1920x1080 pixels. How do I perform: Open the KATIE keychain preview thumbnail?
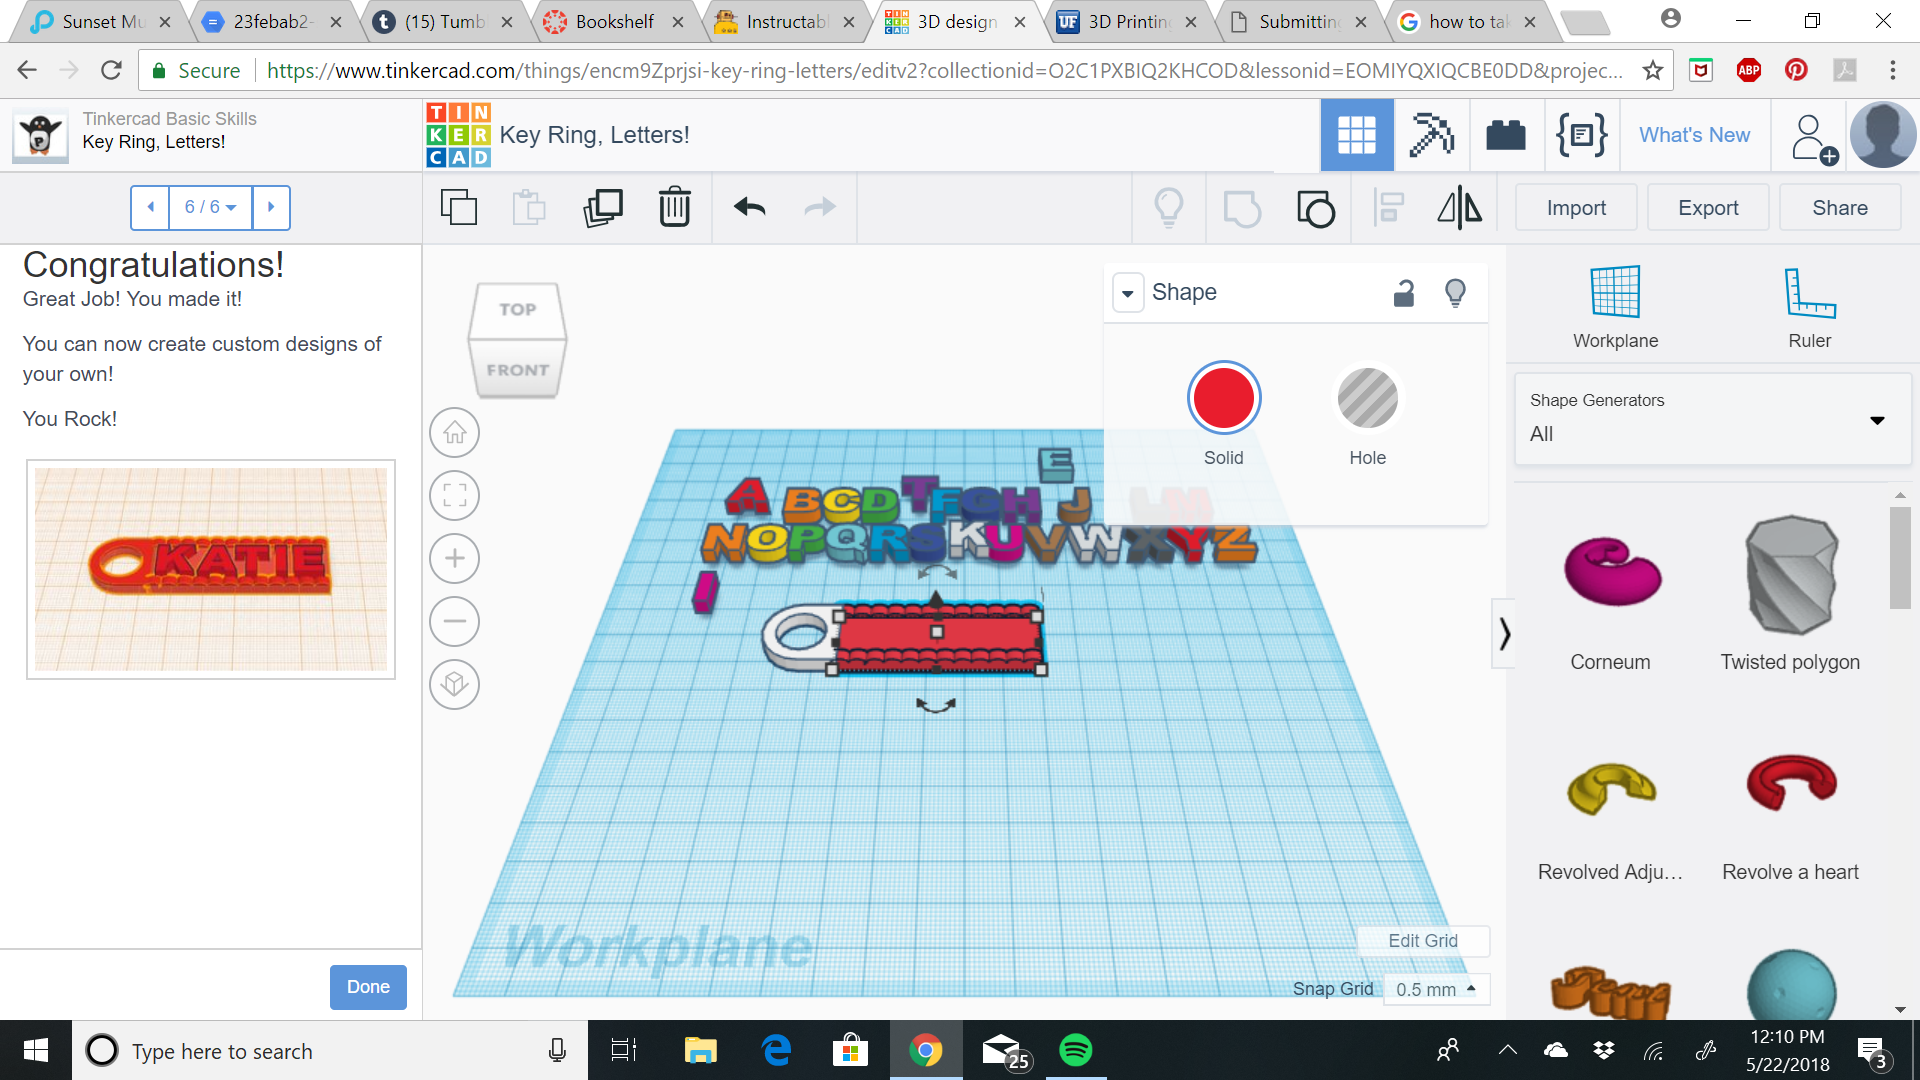pos(210,570)
